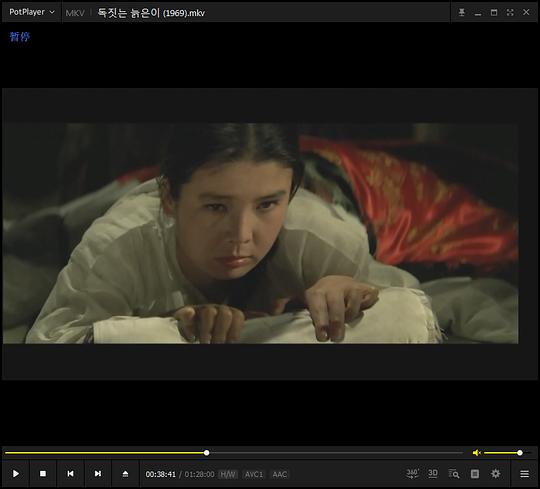Image resolution: width=540 pixels, height=489 pixels.
Task: Click the Play button
Action: tap(15, 474)
